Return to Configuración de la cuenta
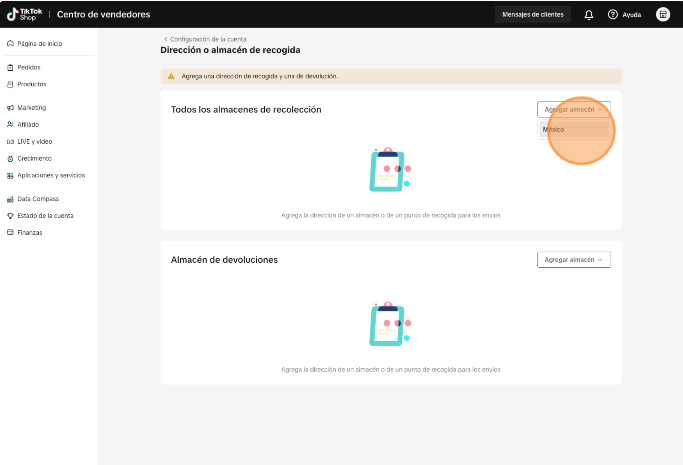The image size is (683, 465). click(208, 39)
